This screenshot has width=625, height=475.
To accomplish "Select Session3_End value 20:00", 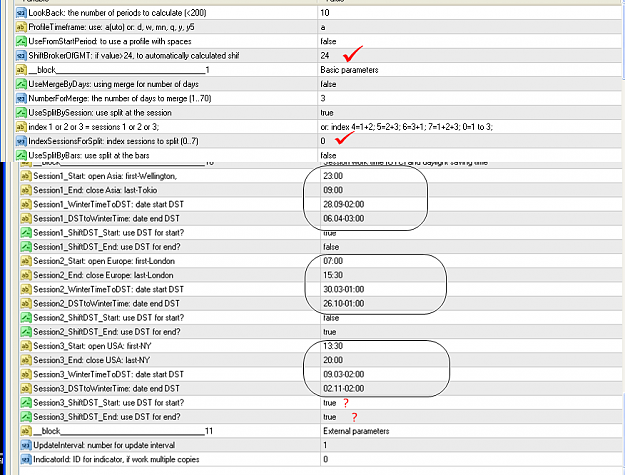I will (x=333, y=360).
